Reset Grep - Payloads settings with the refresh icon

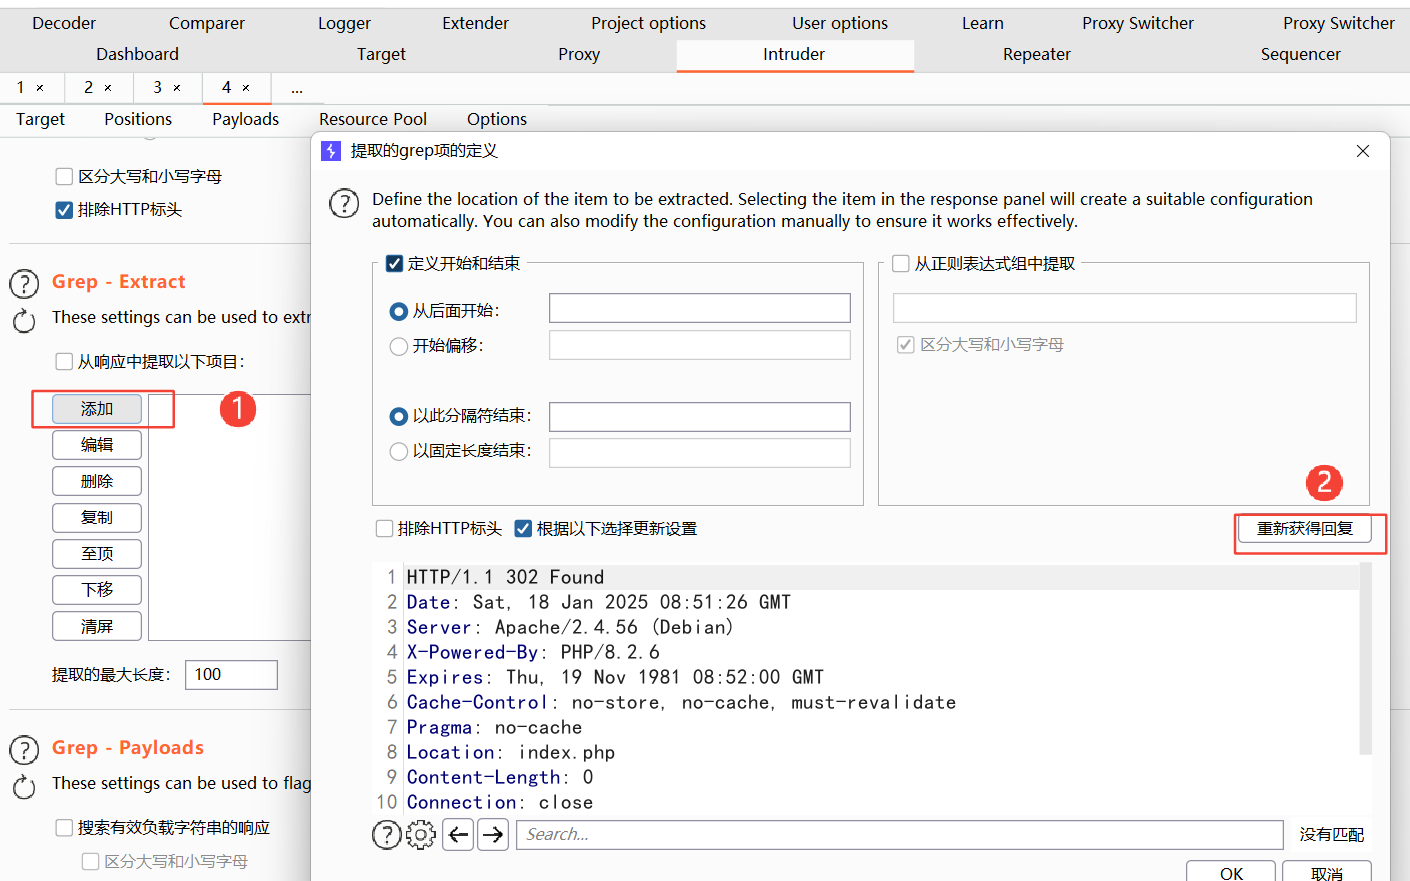tap(24, 787)
